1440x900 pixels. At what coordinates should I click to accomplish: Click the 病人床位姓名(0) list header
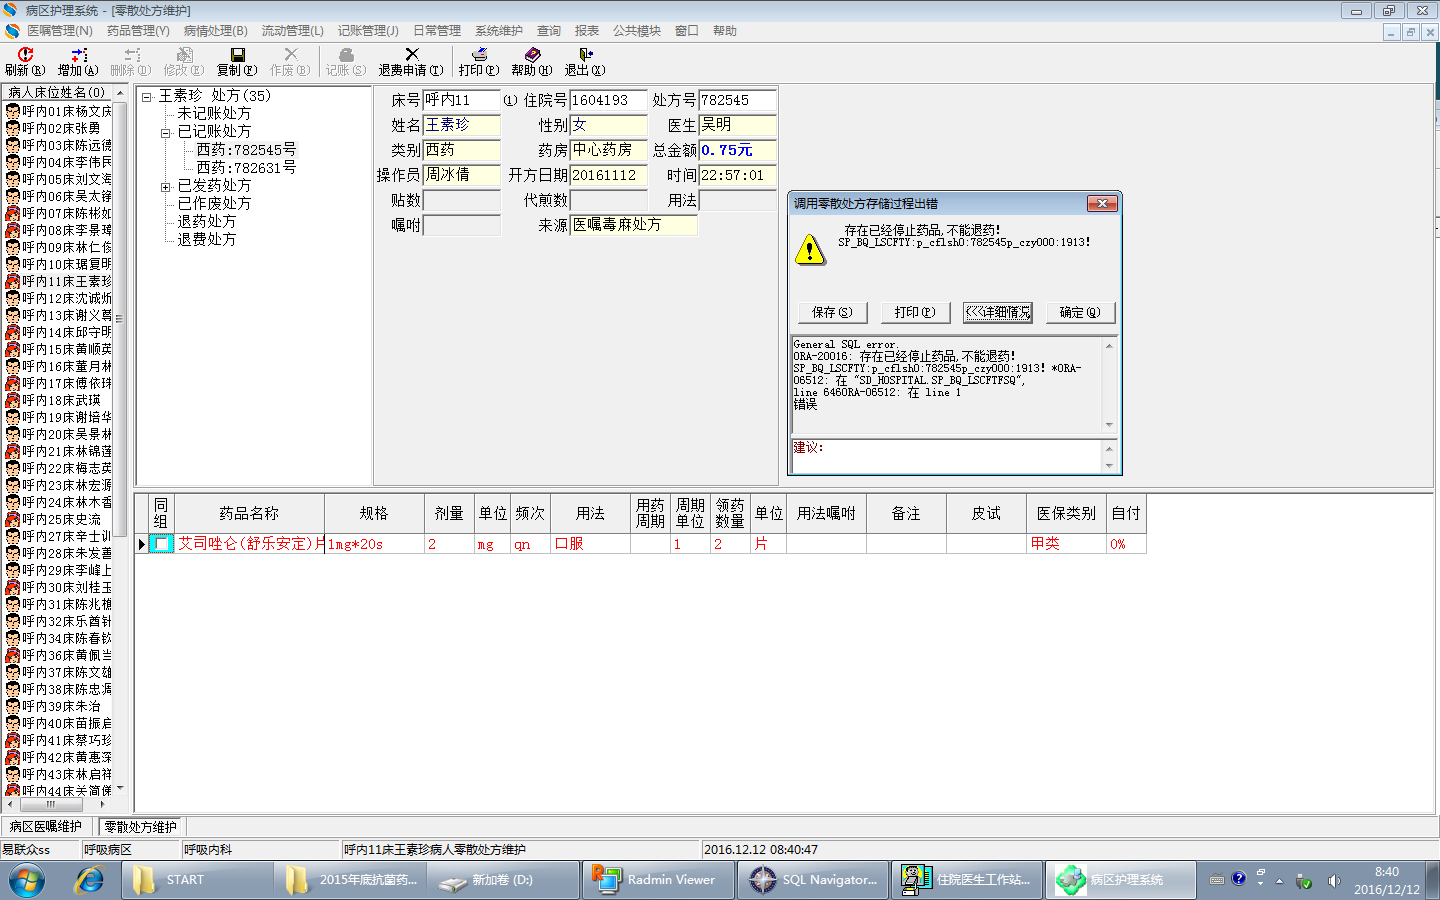pos(59,92)
